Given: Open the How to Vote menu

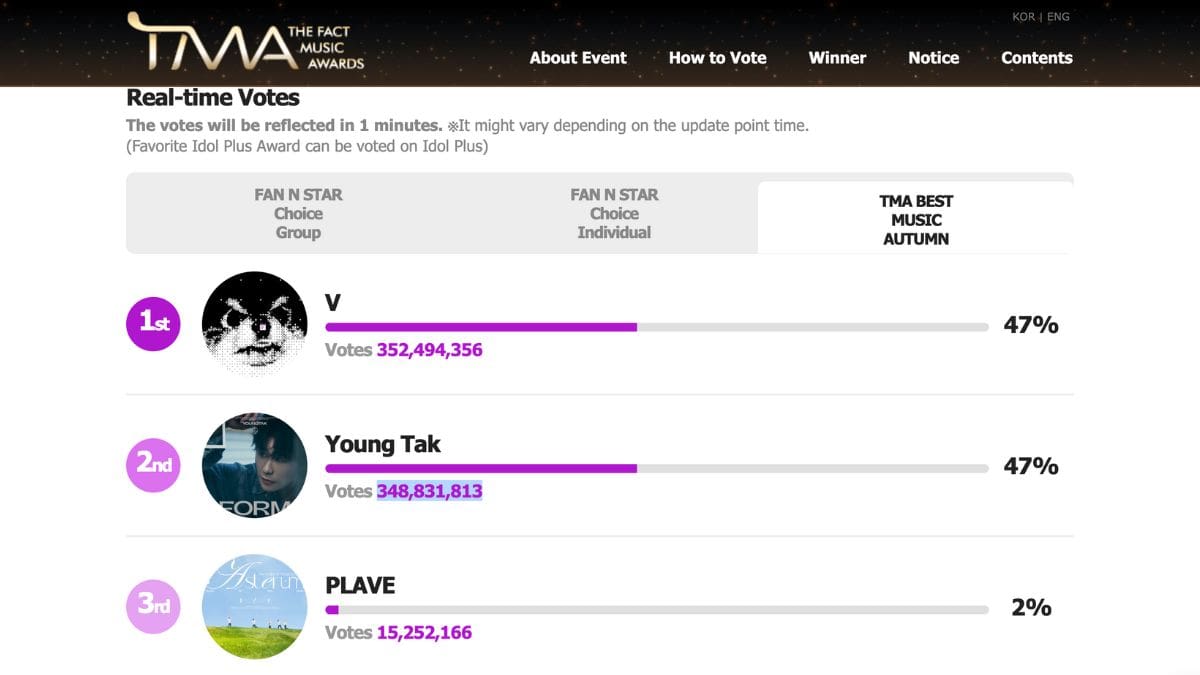Looking at the screenshot, I should tap(717, 58).
